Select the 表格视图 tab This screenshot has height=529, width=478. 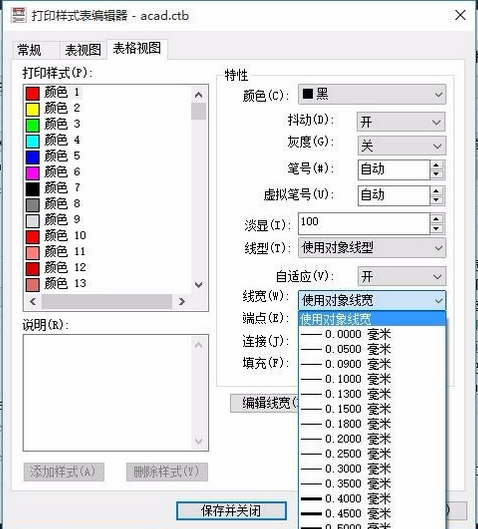pyautogui.click(x=137, y=49)
